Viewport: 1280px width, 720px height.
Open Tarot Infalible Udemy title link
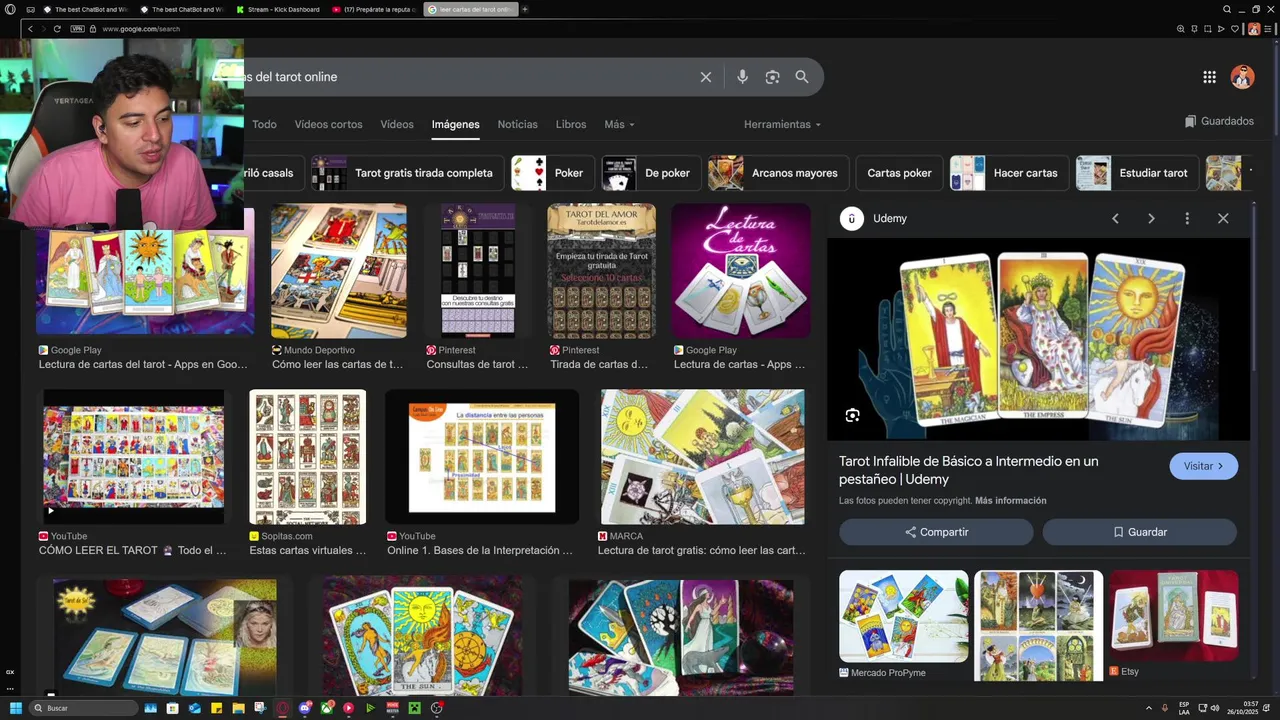pos(968,470)
